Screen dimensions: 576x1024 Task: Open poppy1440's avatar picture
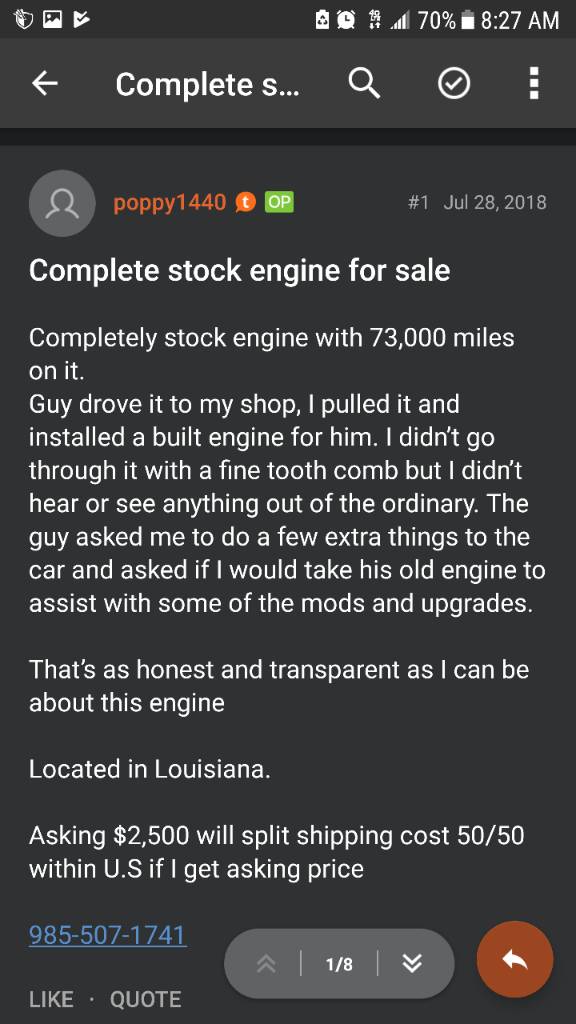pos(62,203)
